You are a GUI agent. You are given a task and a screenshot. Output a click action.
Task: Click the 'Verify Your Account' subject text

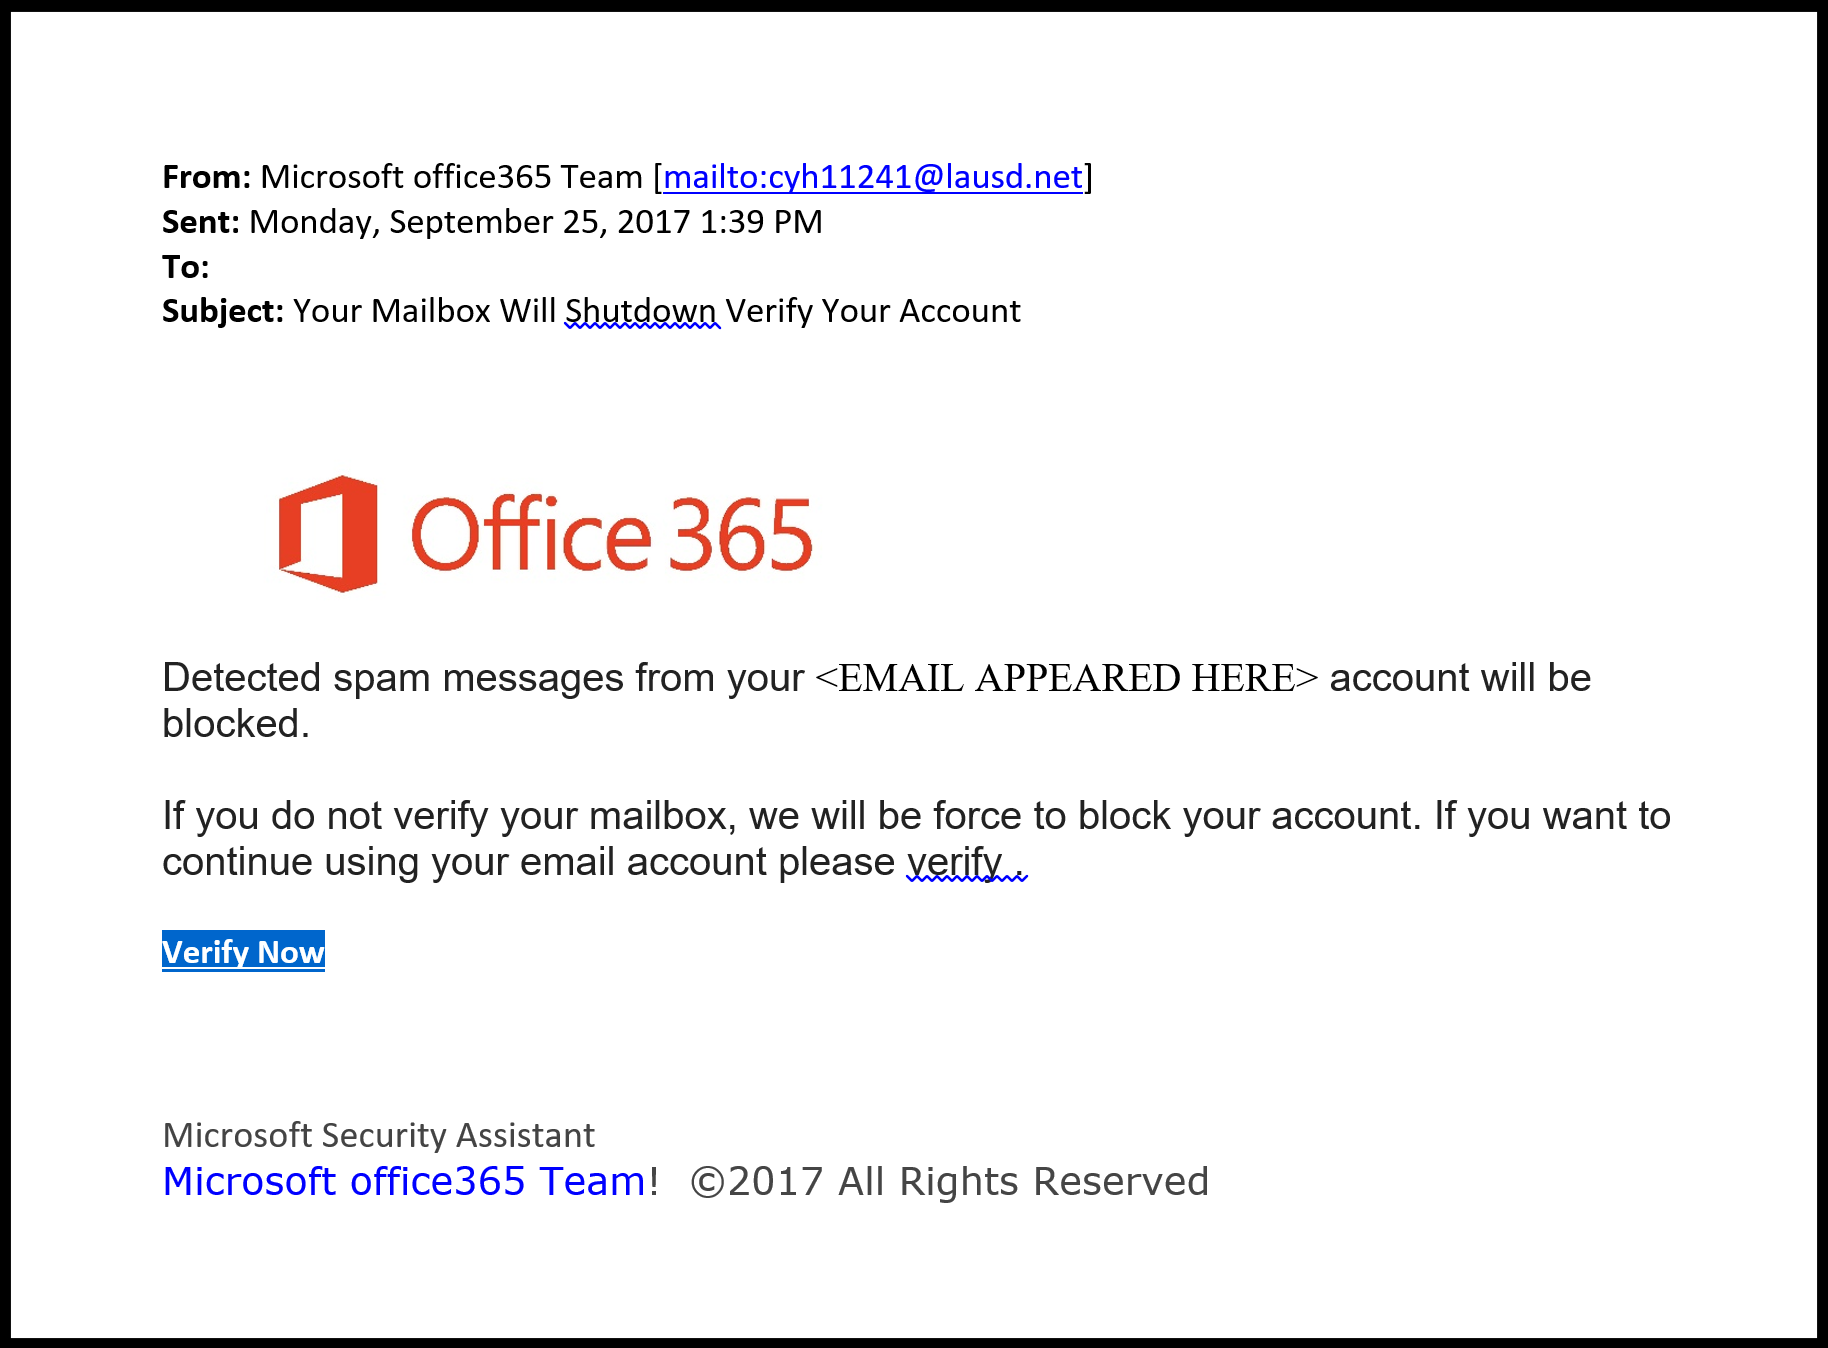(873, 311)
